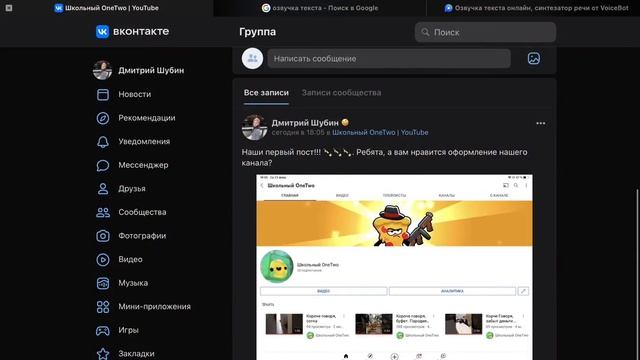
Task: Click the post author name Дмитрий Шубин
Action: (305, 122)
